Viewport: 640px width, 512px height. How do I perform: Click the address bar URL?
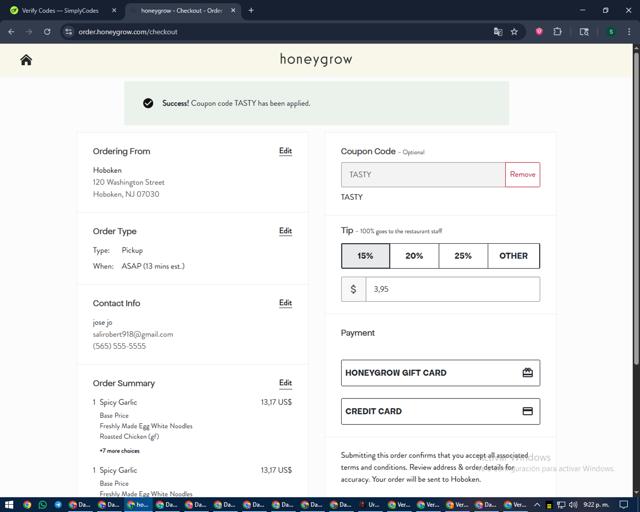pyautogui.click(x=128, y=32)
